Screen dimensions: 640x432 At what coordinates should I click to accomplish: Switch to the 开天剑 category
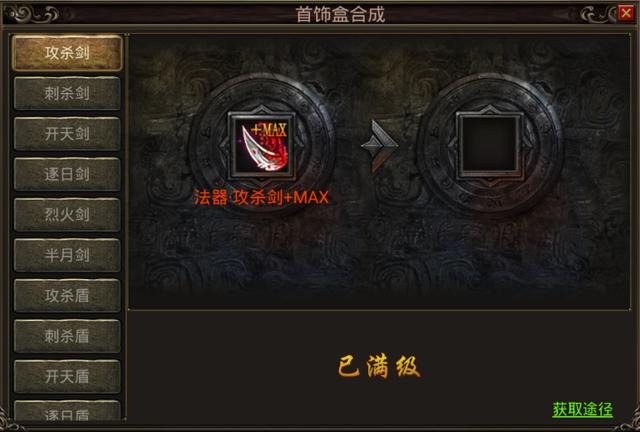pos(67,134)
